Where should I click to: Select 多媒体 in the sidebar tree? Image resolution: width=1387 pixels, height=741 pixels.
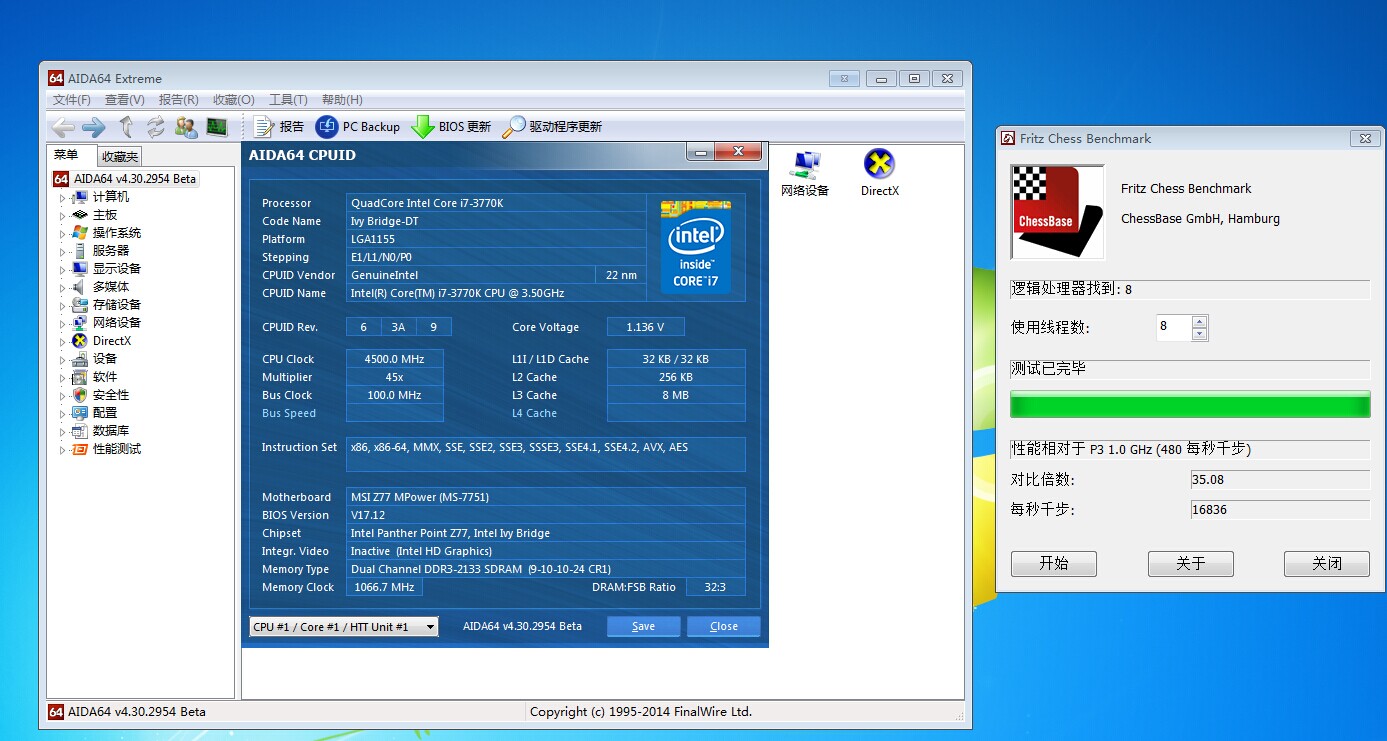100,287
